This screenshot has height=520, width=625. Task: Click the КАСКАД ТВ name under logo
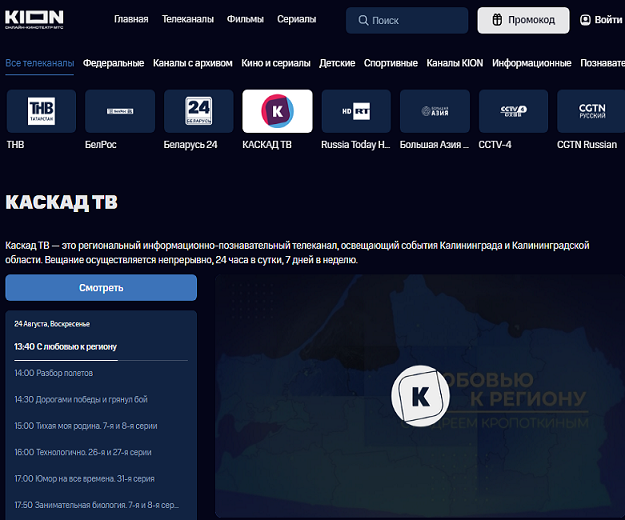267,145
